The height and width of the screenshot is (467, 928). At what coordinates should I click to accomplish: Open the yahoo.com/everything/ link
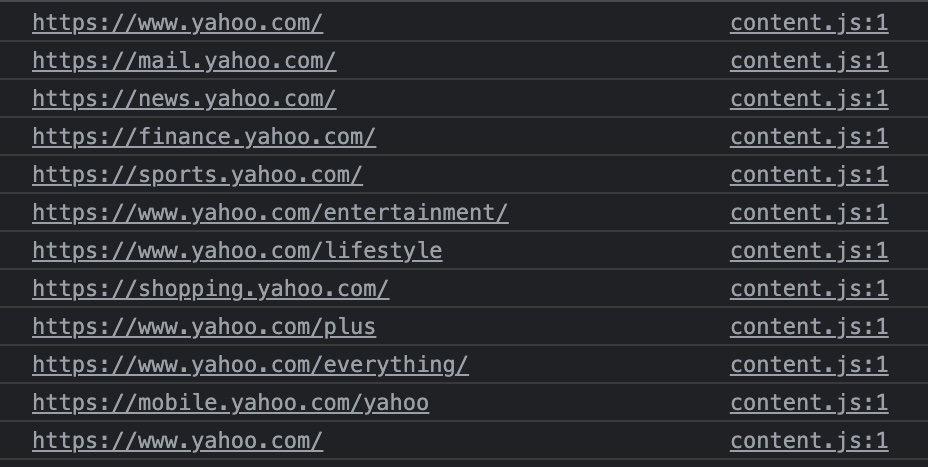coord(250,365)
